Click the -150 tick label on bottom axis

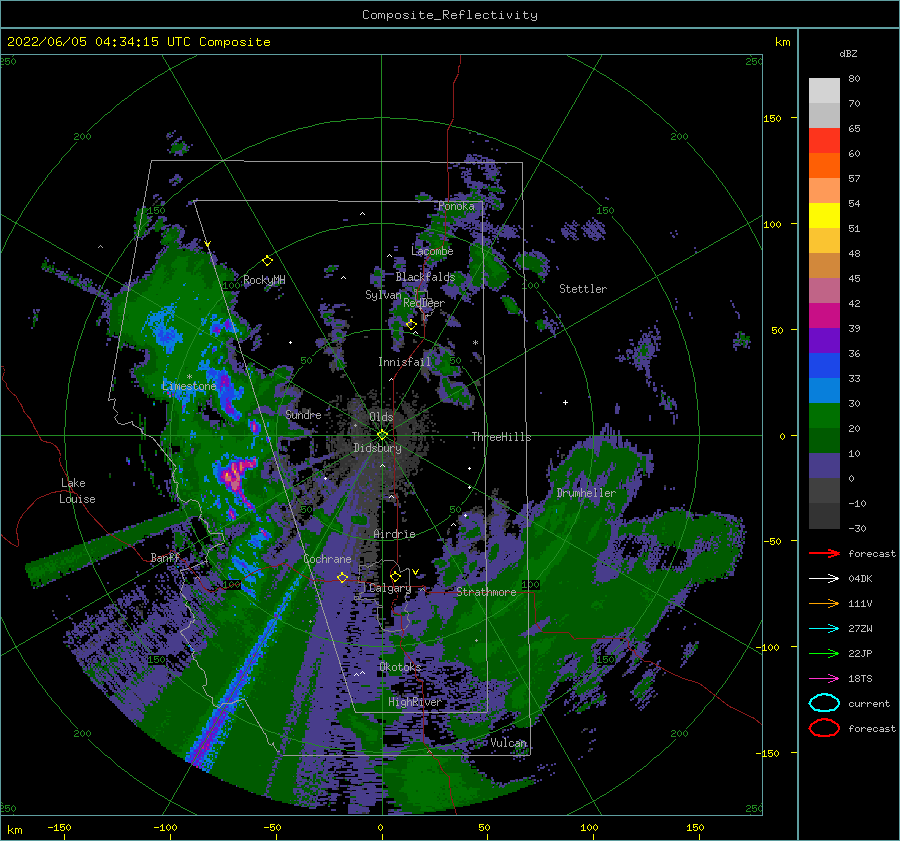pos(59,827)
